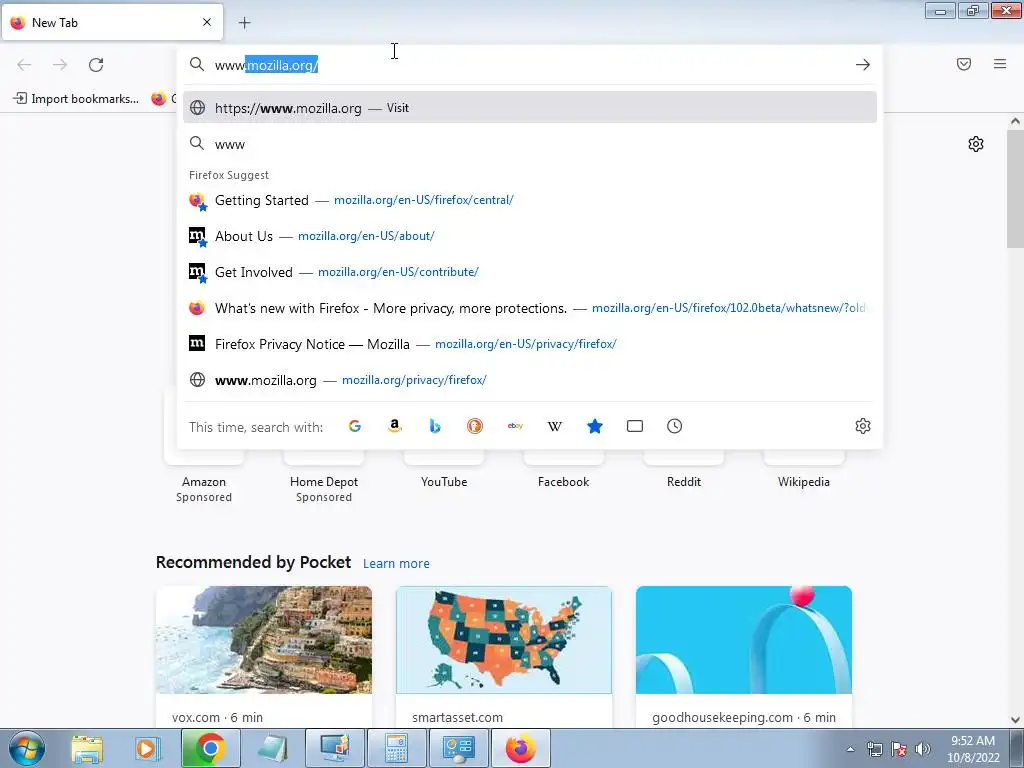Search this time with Amazon icon
1024x768 pixels.
pos(394,426)
